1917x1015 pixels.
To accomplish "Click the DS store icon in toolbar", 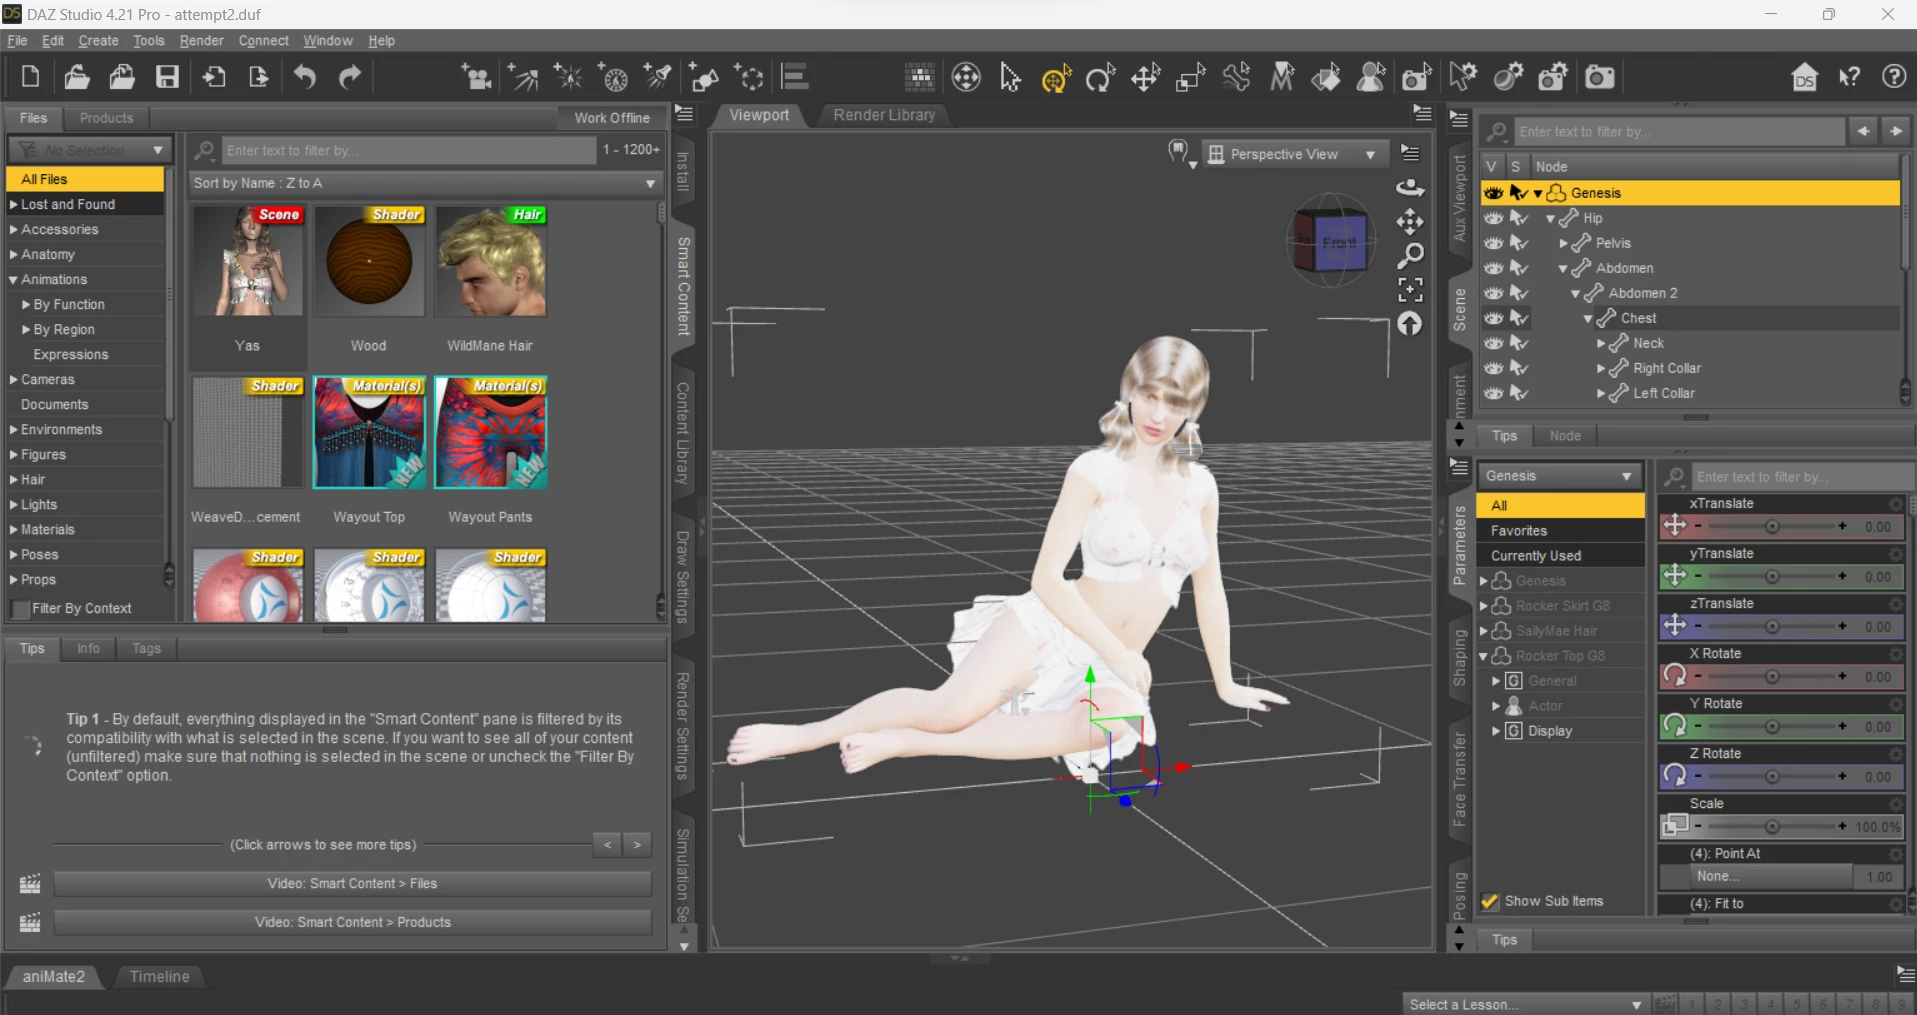I will (1804, 77).
